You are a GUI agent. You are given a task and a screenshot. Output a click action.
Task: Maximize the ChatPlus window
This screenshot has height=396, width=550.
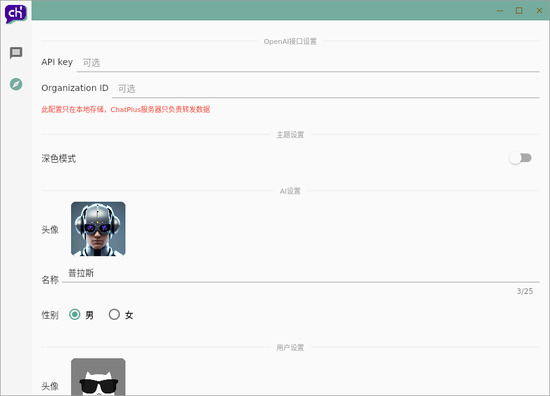(519, 11)
